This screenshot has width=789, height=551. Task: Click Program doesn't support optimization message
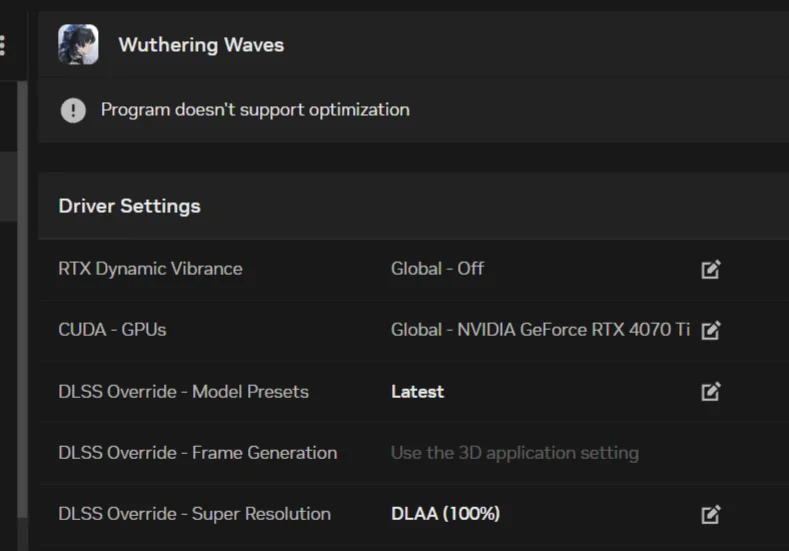click(255, 110)
